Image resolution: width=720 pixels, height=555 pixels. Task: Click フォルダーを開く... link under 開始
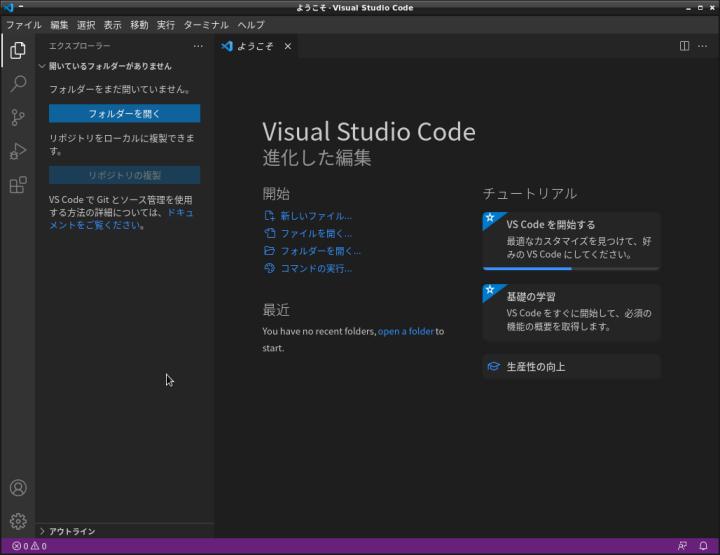[x=320, y=251]
